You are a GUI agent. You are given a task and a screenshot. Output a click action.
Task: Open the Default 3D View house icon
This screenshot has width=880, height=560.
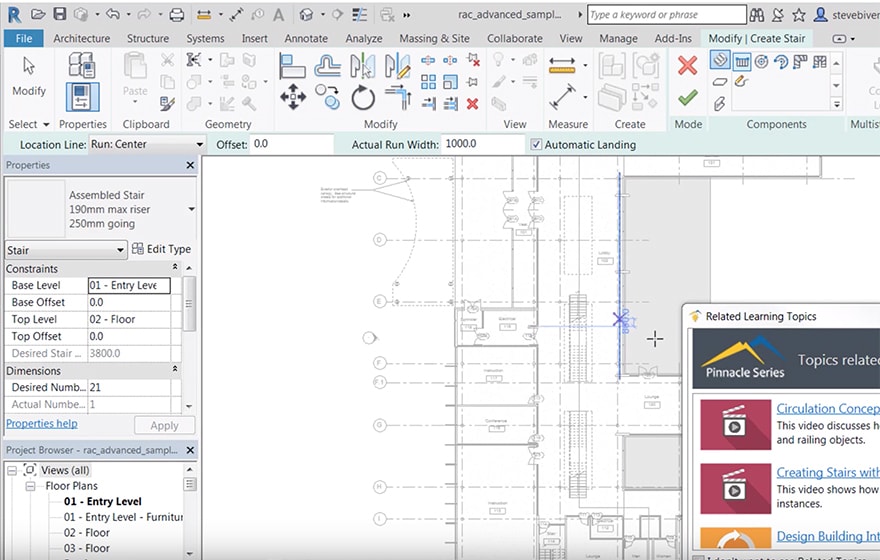(306, 15)
